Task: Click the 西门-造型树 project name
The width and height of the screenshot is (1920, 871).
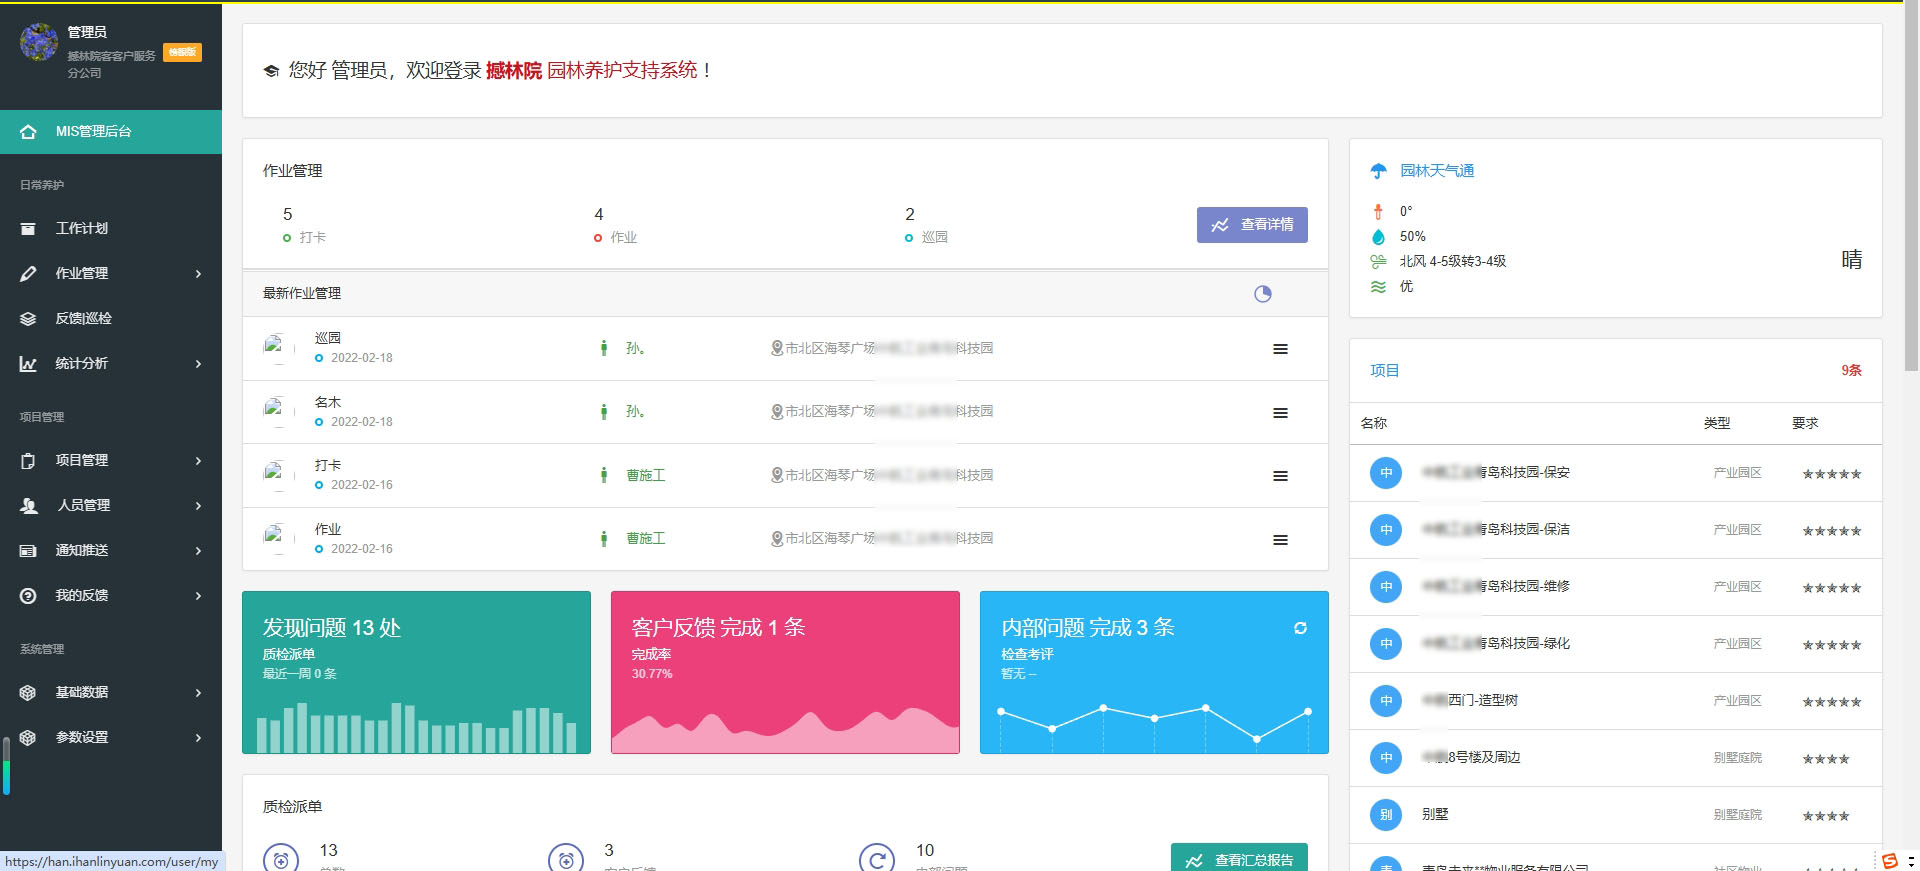Action: pos(1470,701)
